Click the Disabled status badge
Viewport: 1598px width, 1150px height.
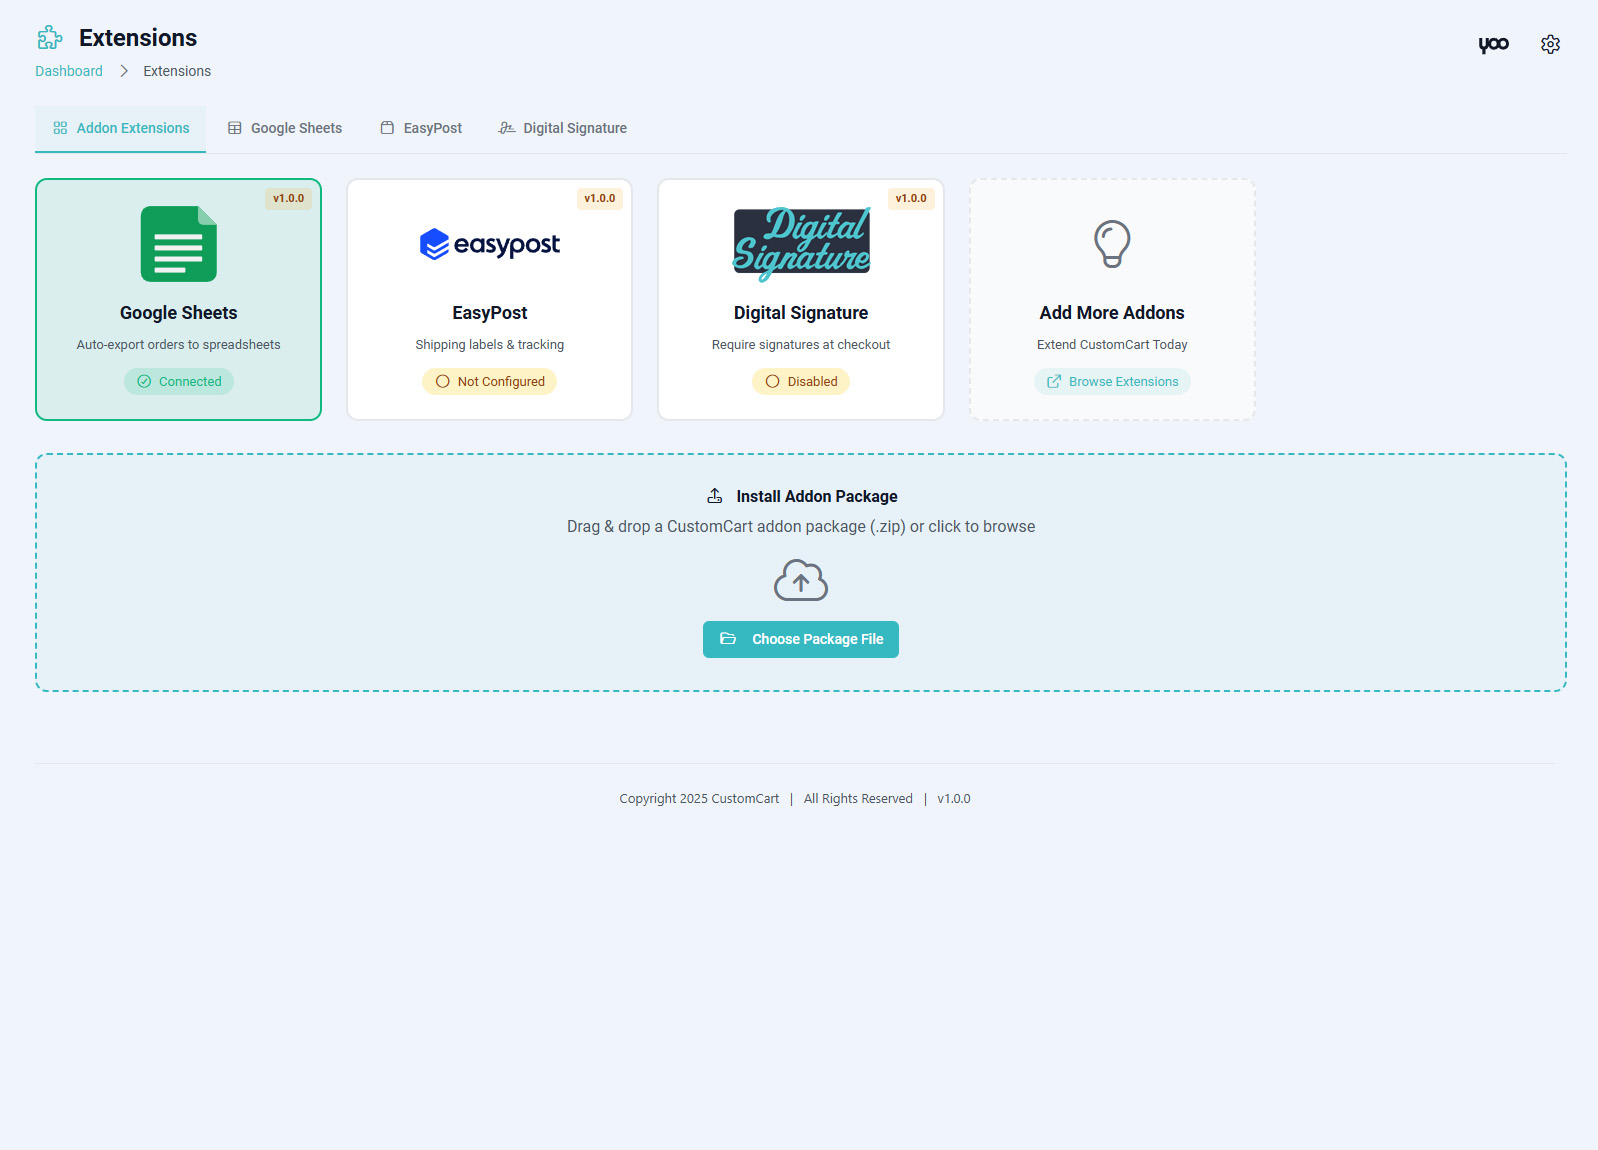pyautogui.click(x=801, y=382)
